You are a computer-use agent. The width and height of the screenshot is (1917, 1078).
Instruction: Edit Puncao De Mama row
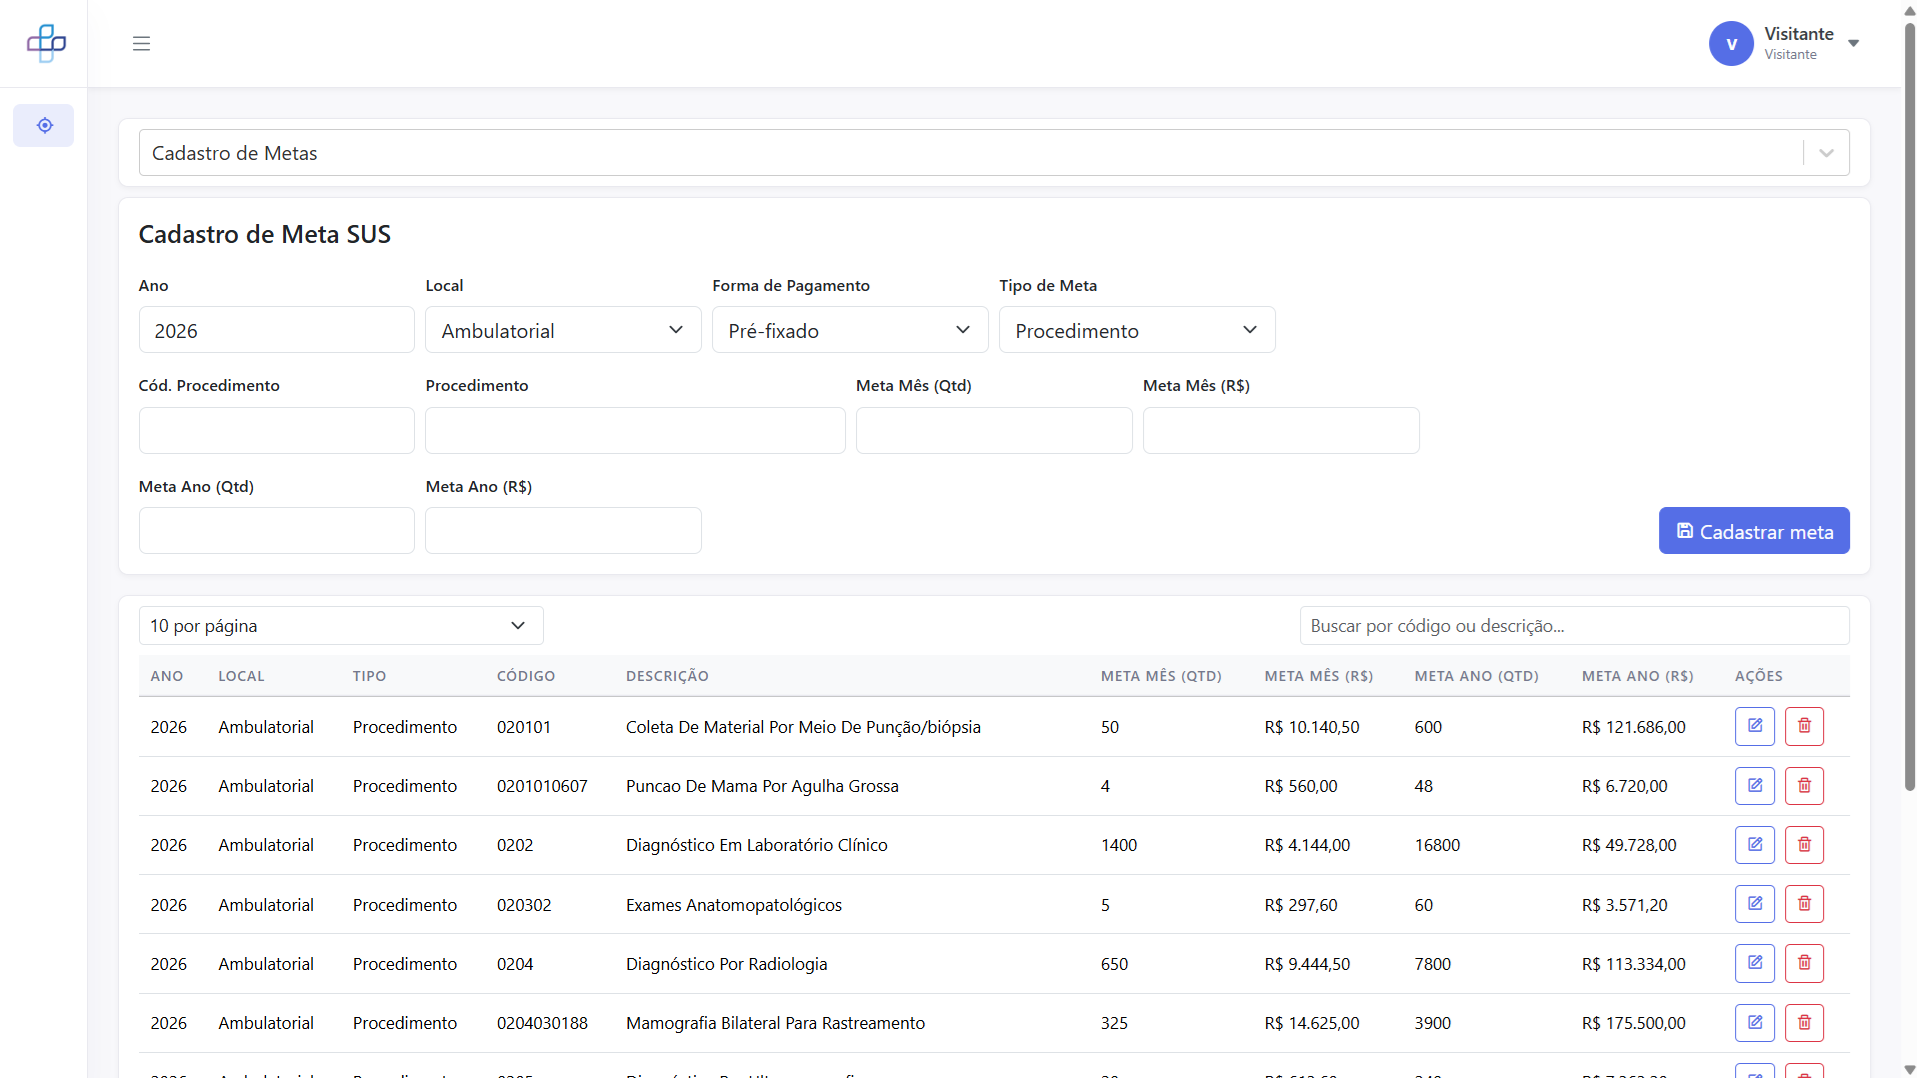tap(1754, 786)
